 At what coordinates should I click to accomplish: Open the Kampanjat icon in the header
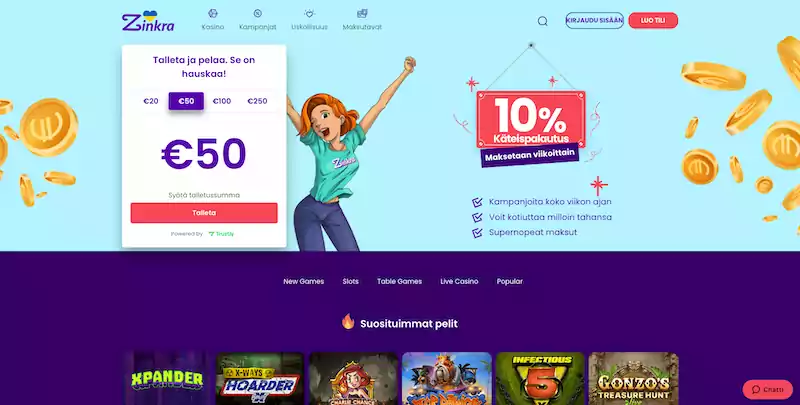[x=258, y=13]
